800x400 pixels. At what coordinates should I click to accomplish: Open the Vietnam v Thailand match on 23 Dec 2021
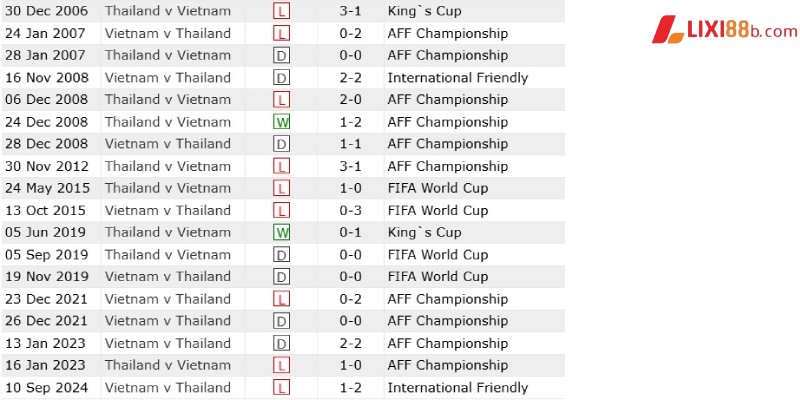pos(168,299)
